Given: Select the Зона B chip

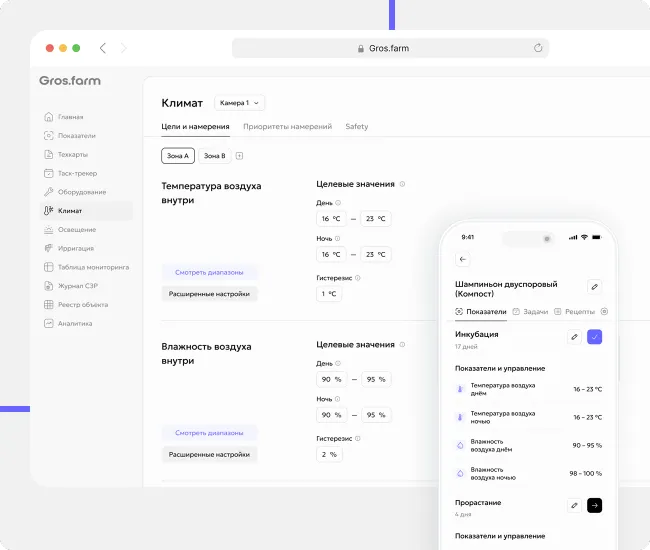Looking at the screenshot, I should (214, 156).
